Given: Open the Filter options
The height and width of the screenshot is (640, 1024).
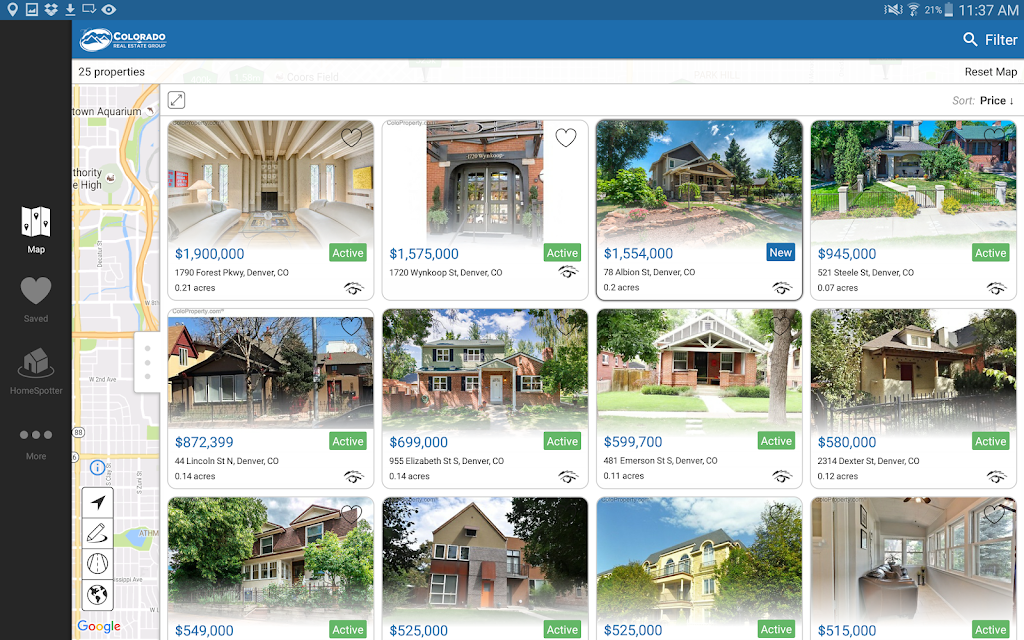Looking at the screenshot, I should pyautogui.click(x=1000, y=40).
